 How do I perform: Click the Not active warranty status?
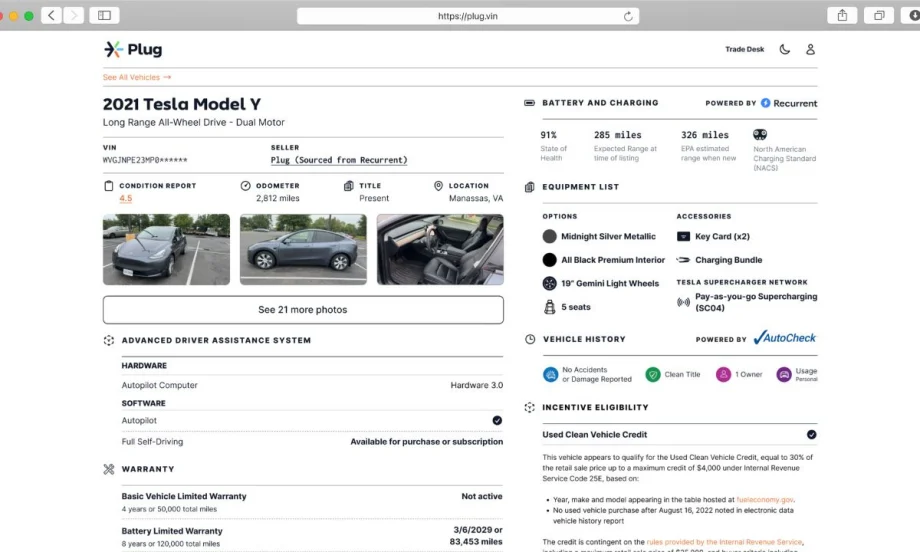pos(482,496)
